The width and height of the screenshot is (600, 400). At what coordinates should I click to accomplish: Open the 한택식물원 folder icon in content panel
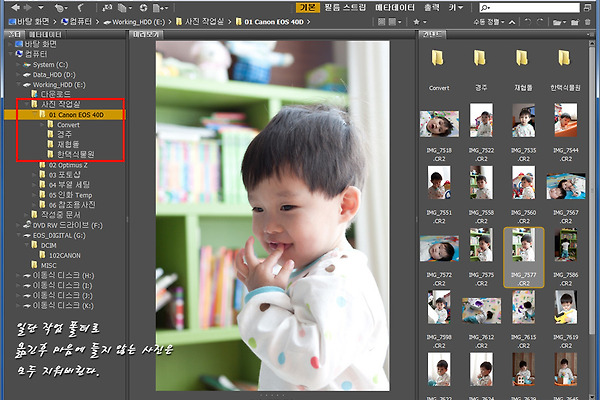pos(566,62)
